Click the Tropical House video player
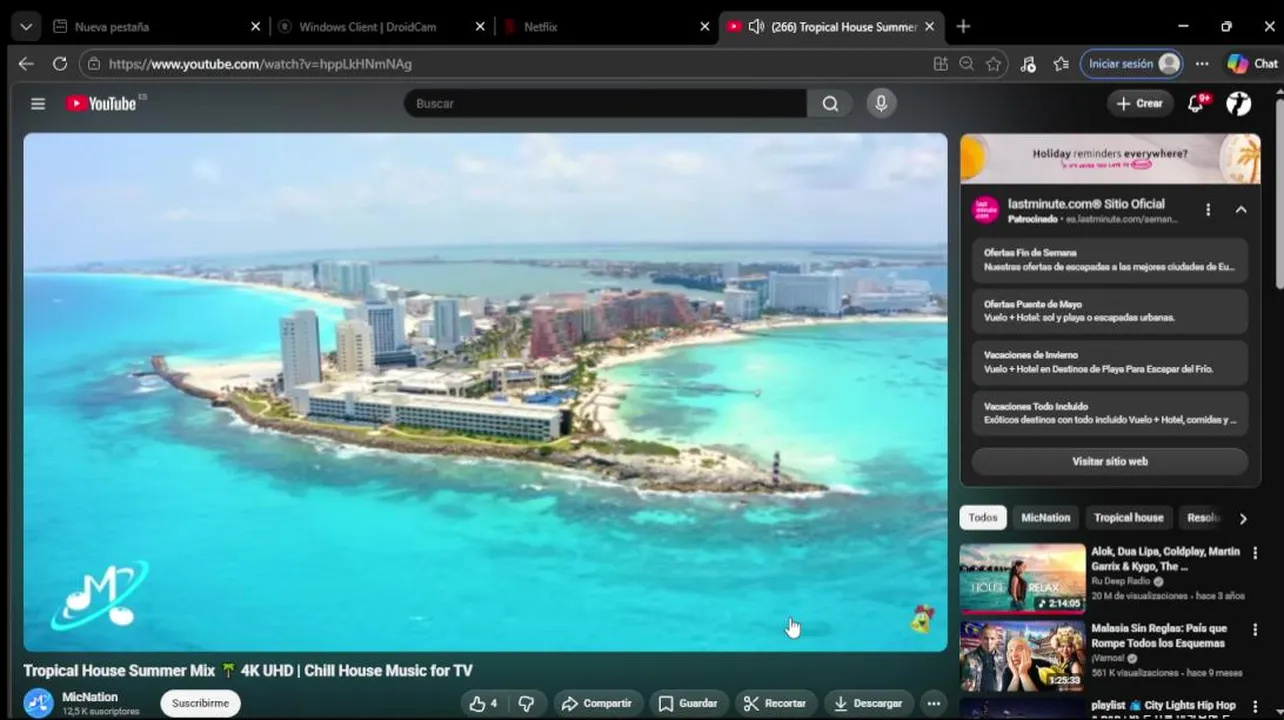1284x720 pixels. (x=485, y=392)
